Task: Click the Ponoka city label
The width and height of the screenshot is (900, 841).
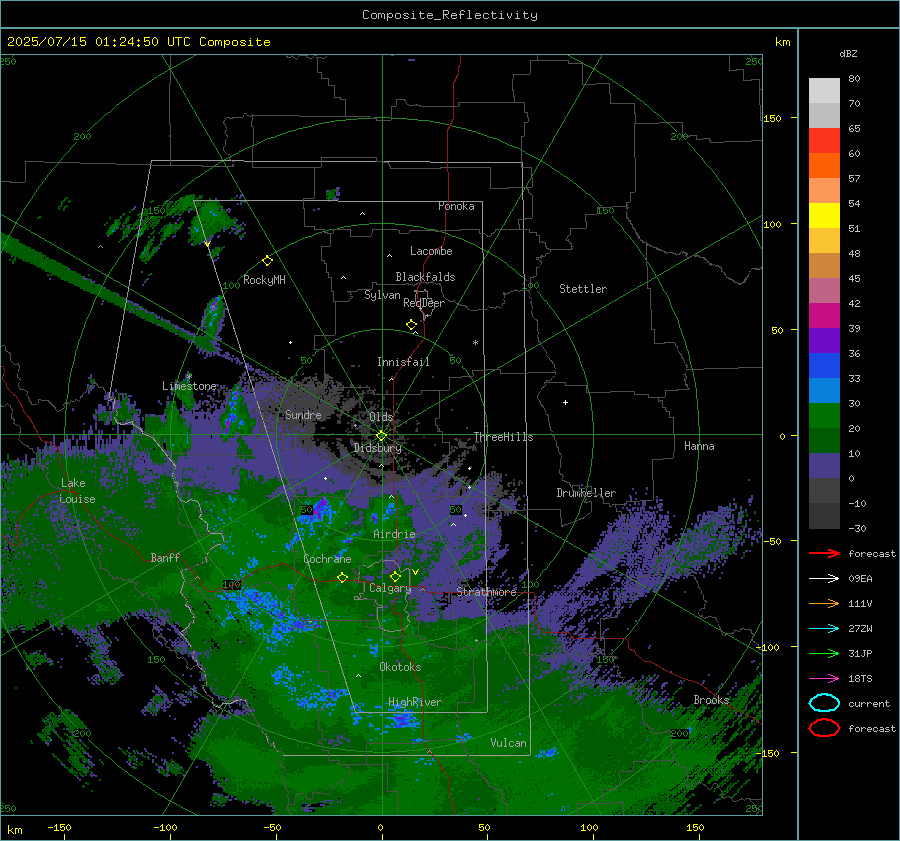Action: (456, 206)
